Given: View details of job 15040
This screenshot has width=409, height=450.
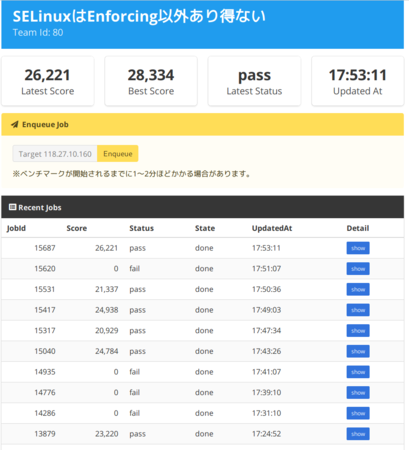Looking at the screenshot, I should click(358, 351).
